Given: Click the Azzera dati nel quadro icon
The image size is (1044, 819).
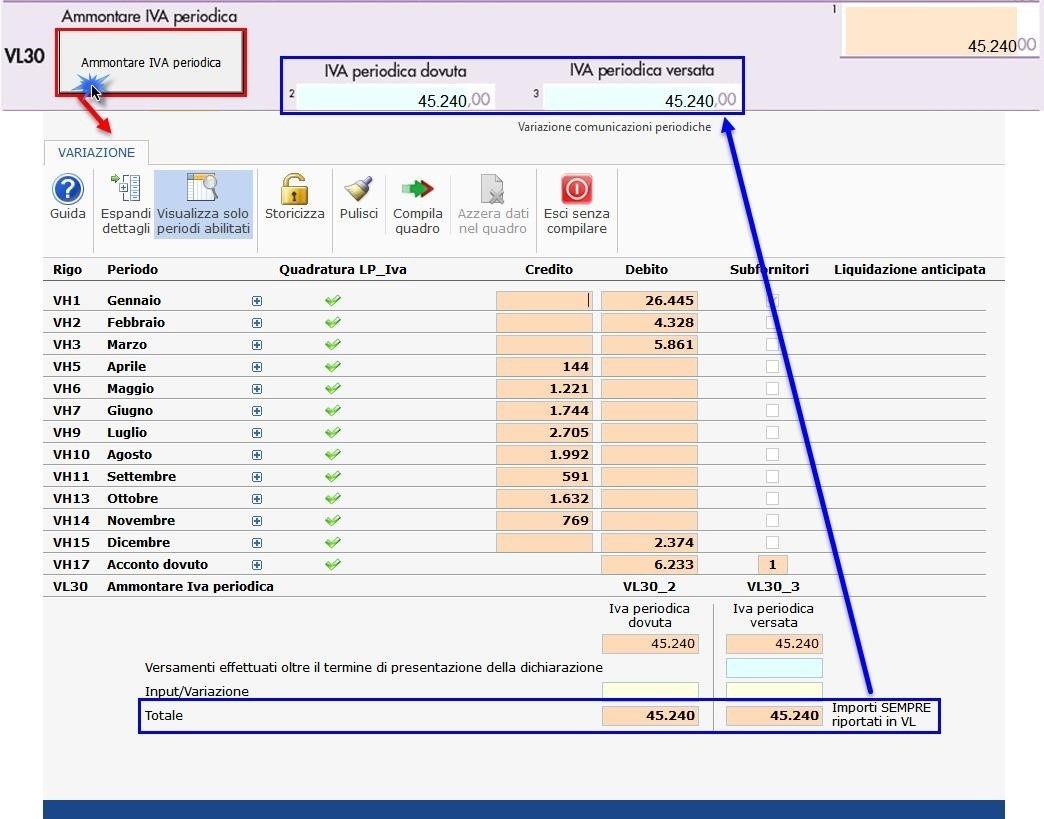Looking at the screenshot, I should click(493, 189).
